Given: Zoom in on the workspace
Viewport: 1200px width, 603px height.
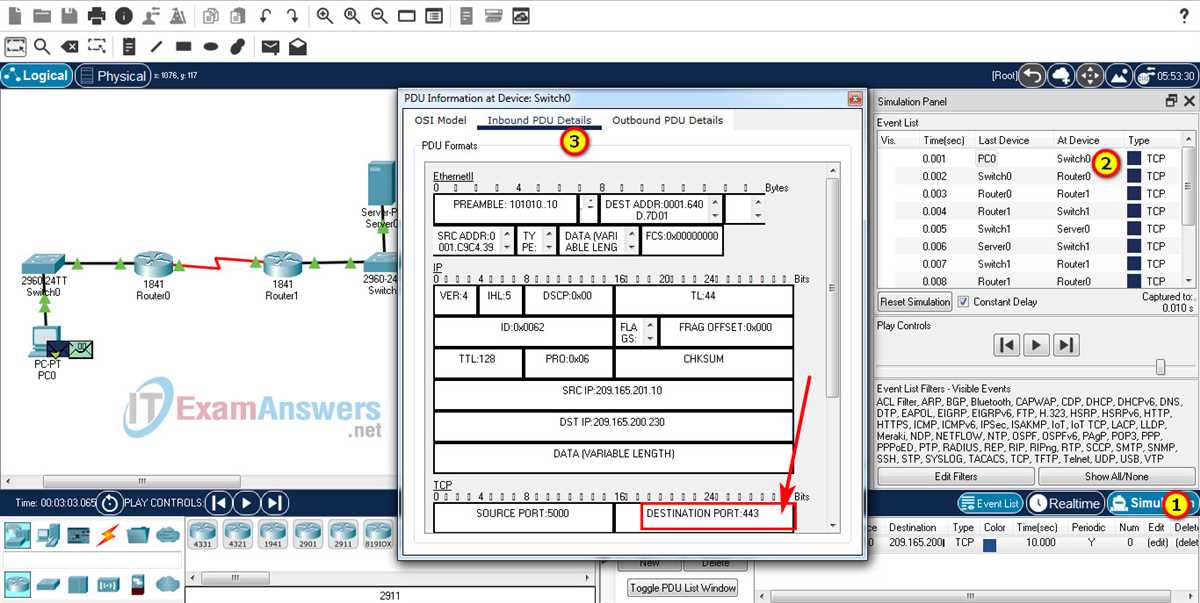Looking at the screenshot, I should point(325,16).
